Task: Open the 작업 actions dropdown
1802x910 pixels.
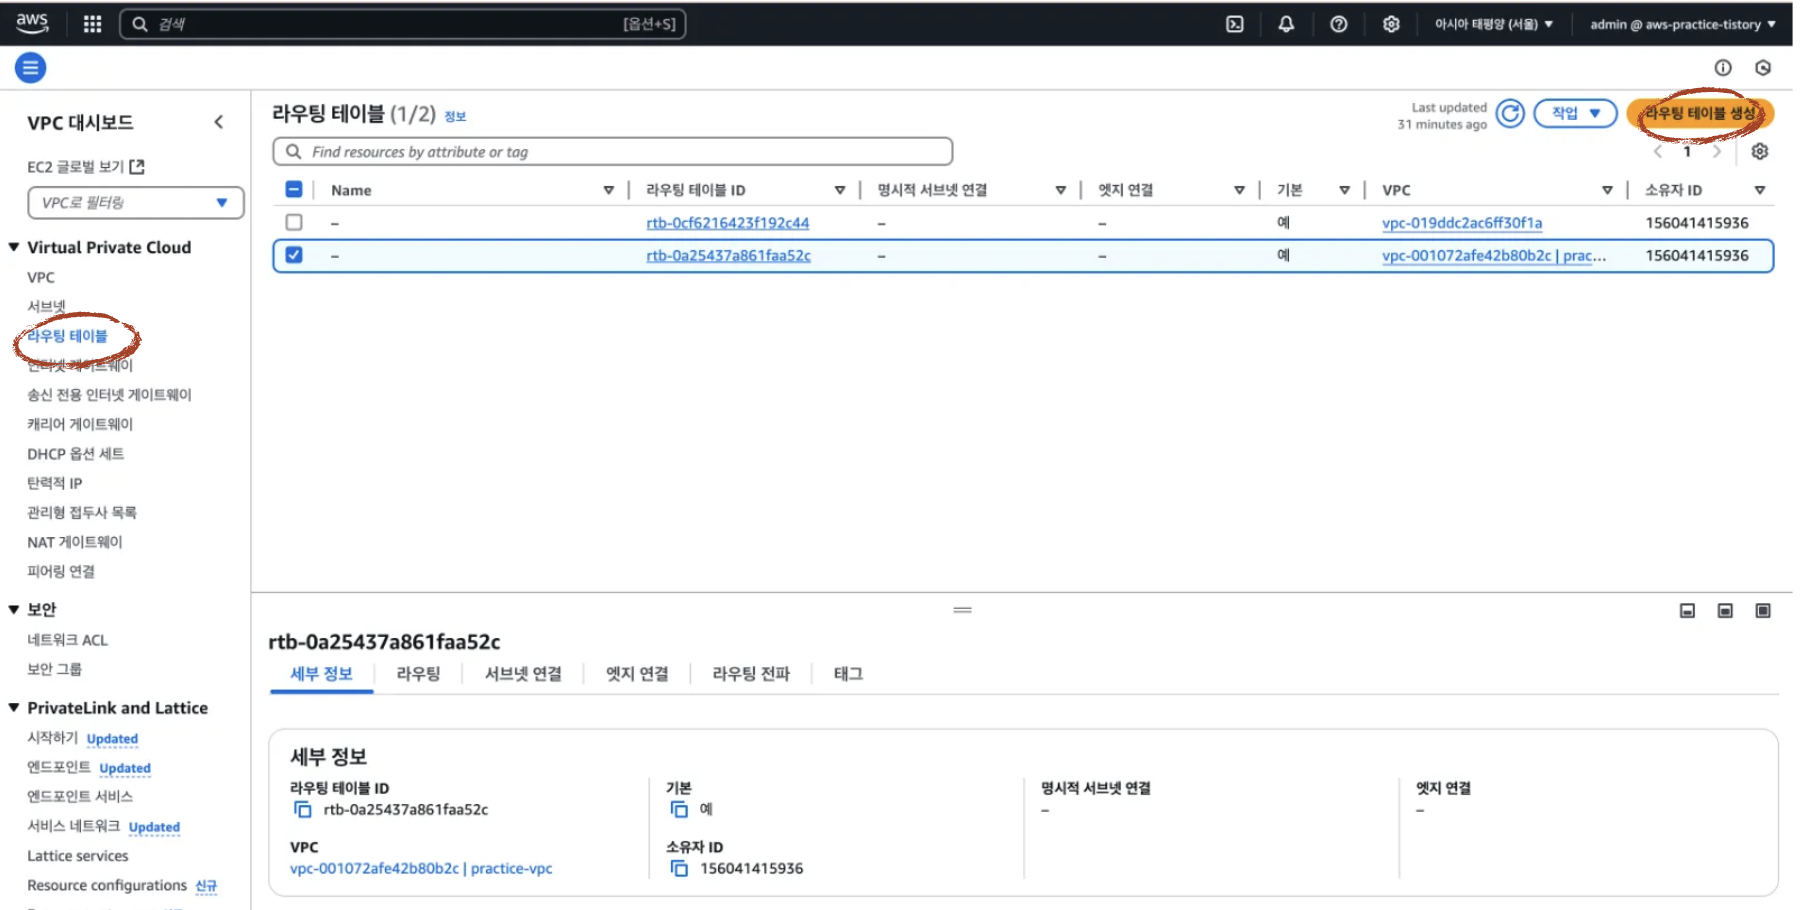Action: click(1575, 113)
